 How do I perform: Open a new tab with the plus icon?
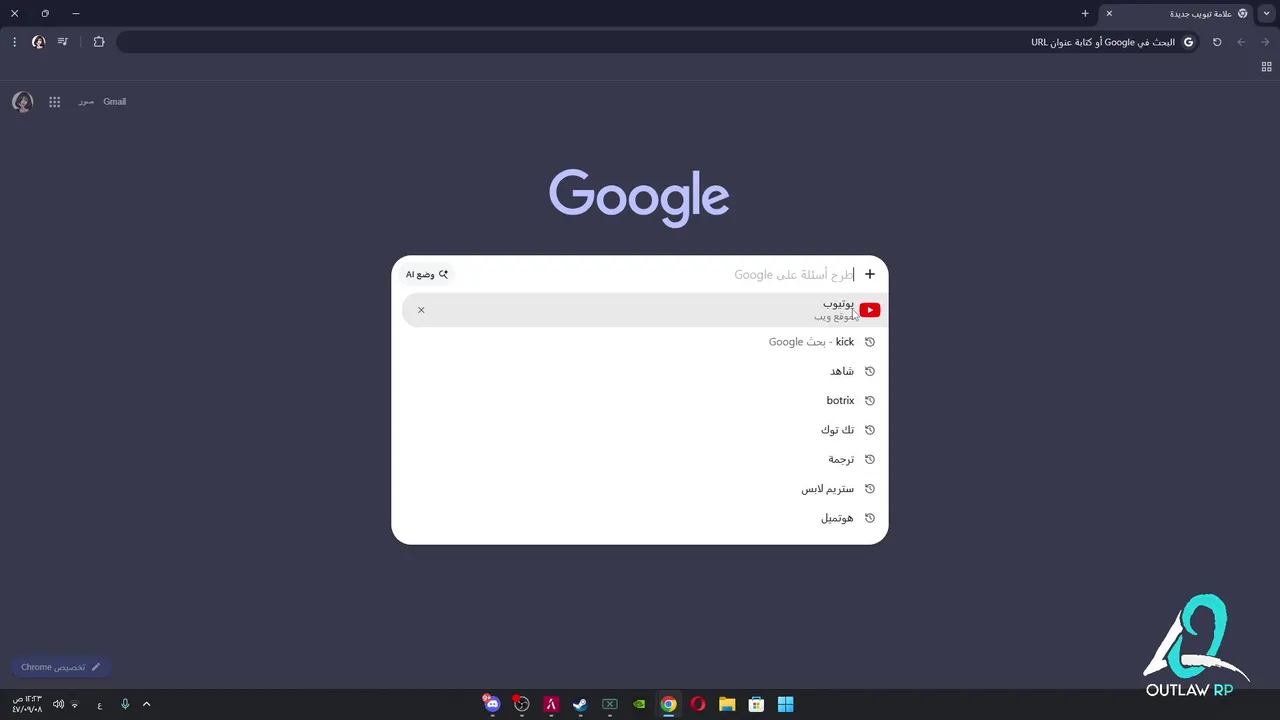pyautogui.click(x=1085, y=13)
